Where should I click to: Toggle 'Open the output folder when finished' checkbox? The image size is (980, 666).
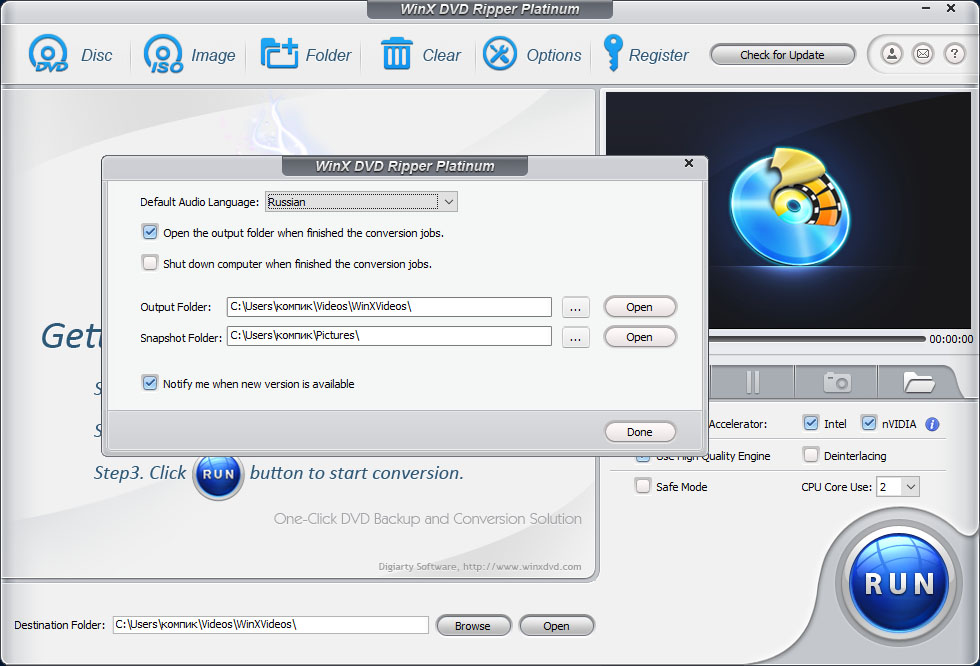150,232
